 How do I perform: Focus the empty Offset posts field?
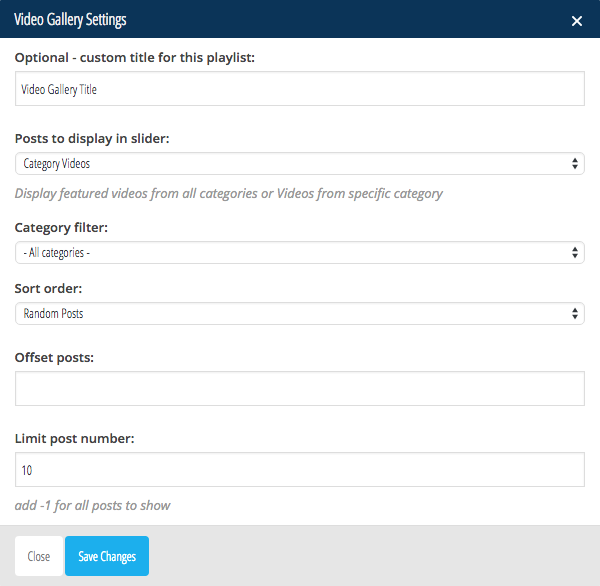[x=300, y=388]
